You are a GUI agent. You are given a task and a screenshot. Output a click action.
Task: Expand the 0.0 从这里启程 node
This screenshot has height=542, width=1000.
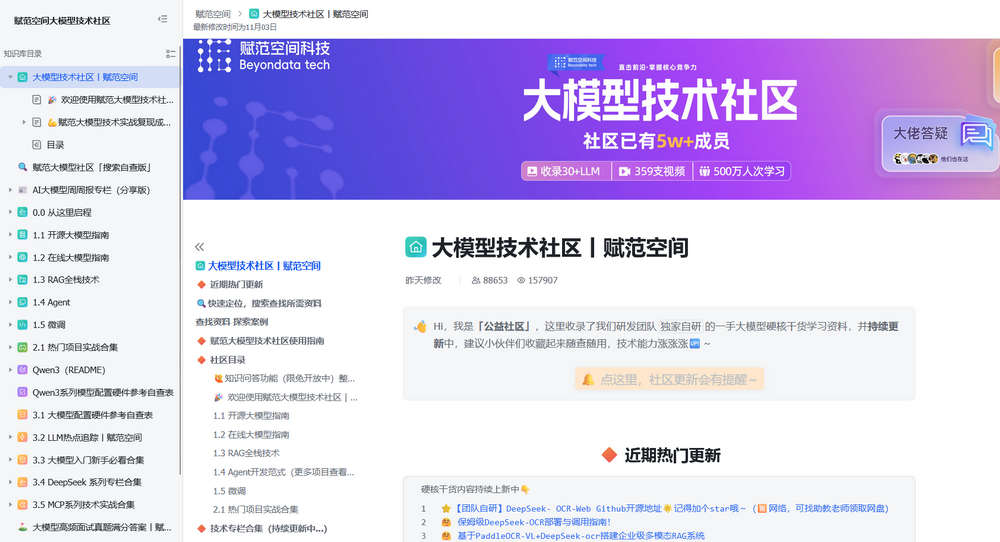coord(10,212)
